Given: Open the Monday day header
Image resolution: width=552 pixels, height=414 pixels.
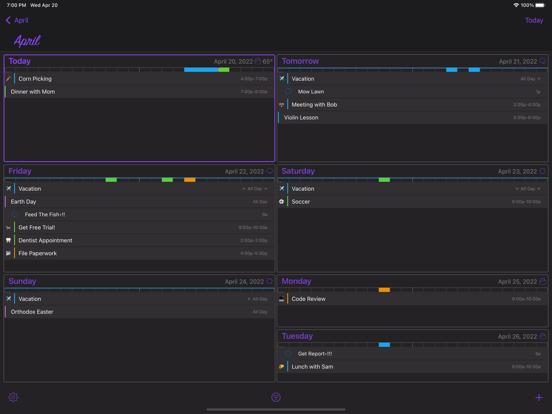Looking at the screenshot, I should click(x=413, y=281).
